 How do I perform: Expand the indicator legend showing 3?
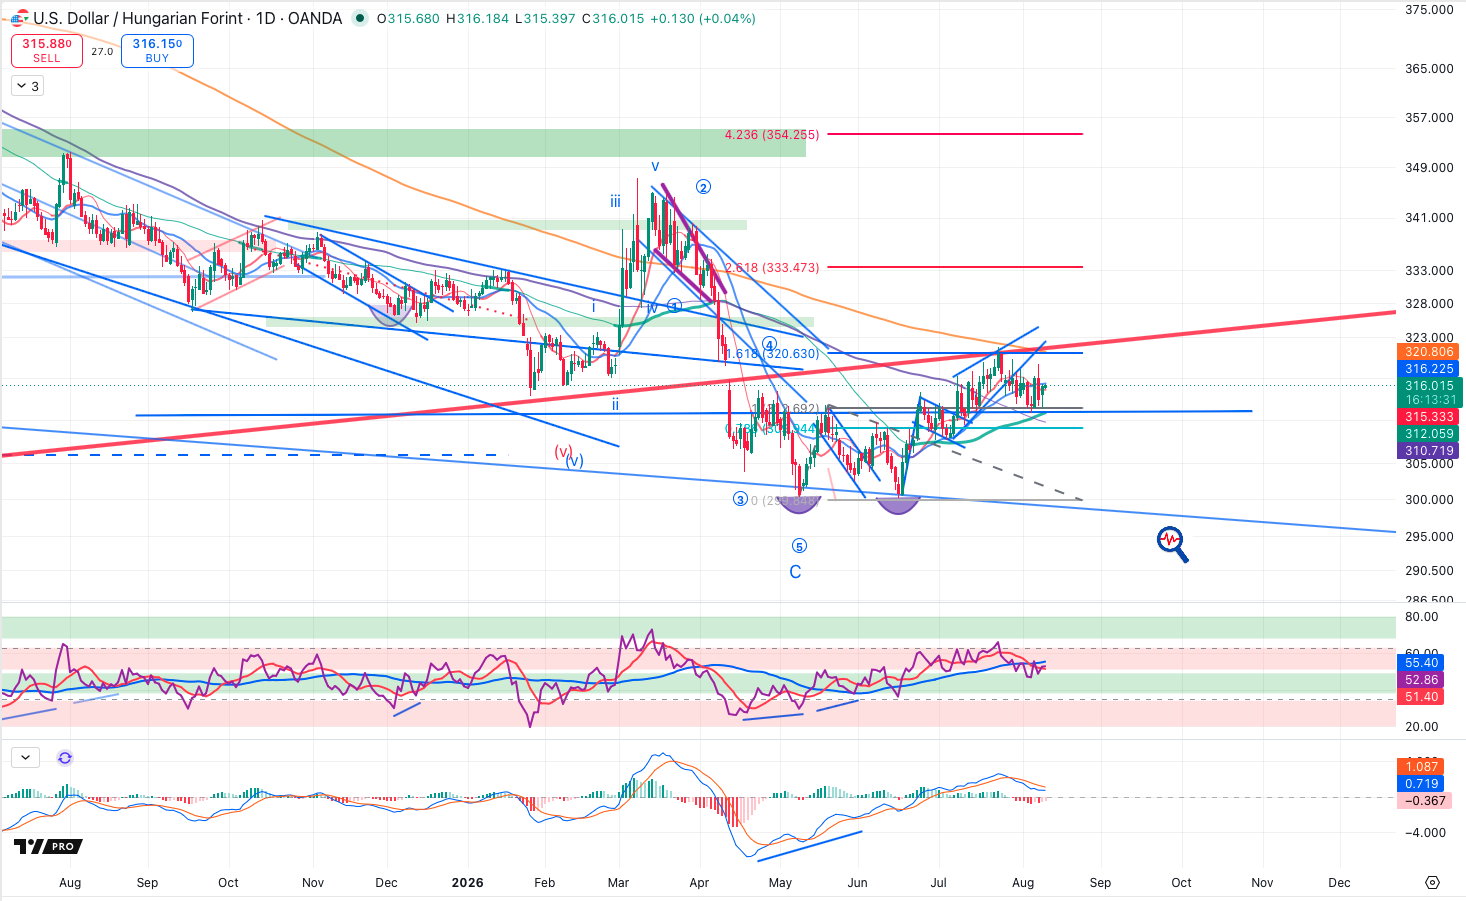click(27, 86)
